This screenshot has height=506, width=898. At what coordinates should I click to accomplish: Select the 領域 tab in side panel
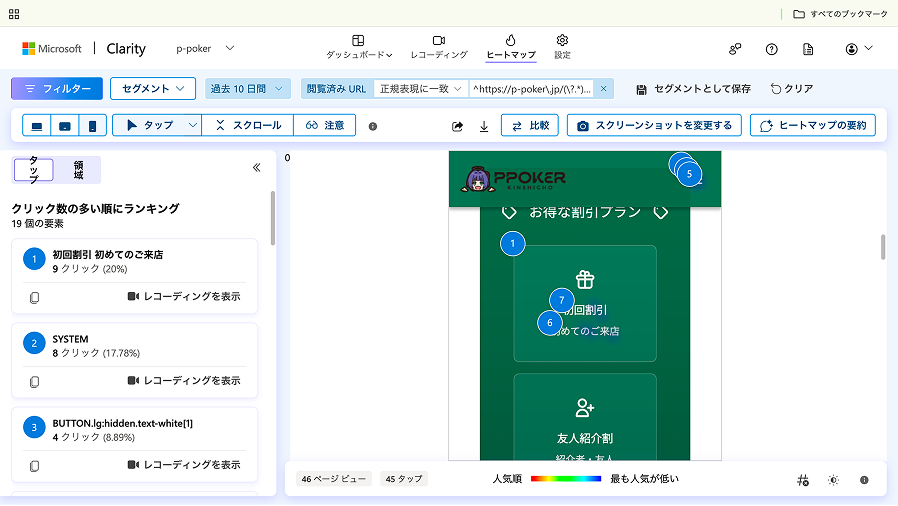tap(78, 170)
